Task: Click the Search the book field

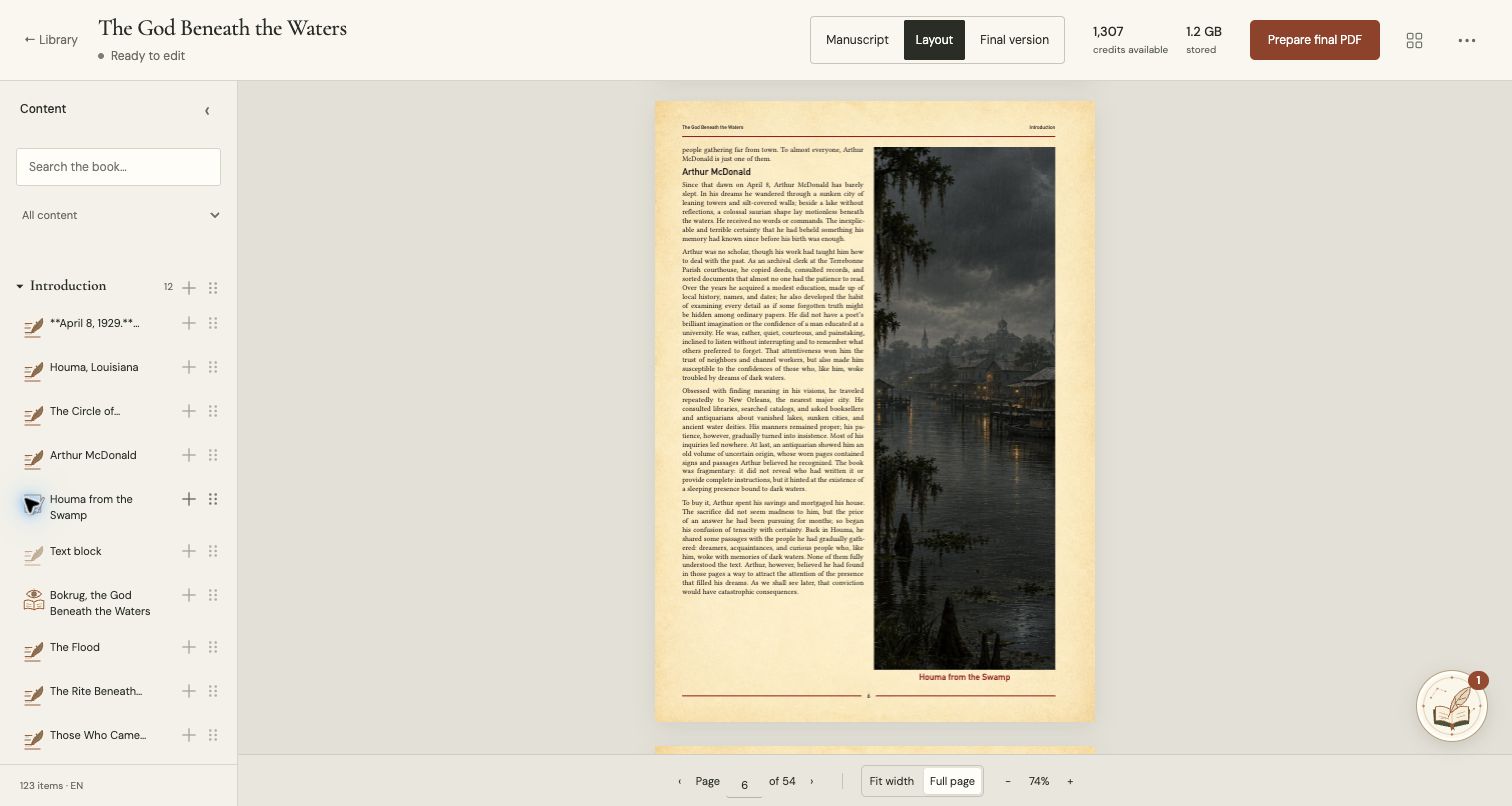Action: pos(118,167)
